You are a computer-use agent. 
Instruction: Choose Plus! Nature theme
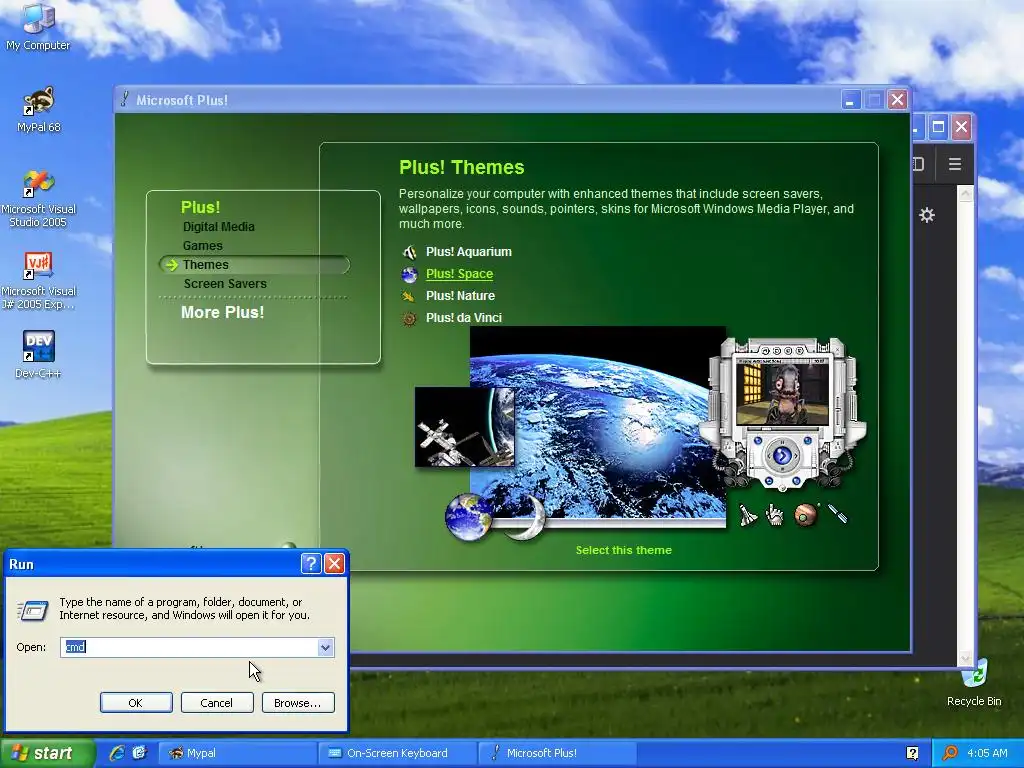tap(460, 296)
